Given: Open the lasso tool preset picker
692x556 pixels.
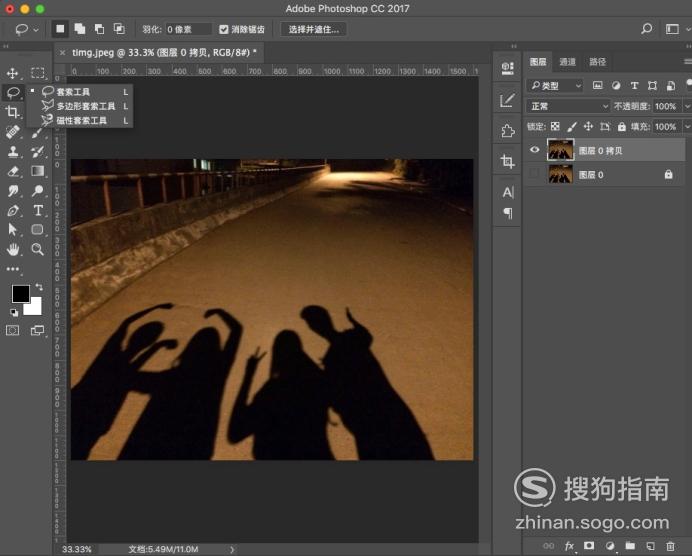Looking at the screenshot, I should click(x=27, y=30).
